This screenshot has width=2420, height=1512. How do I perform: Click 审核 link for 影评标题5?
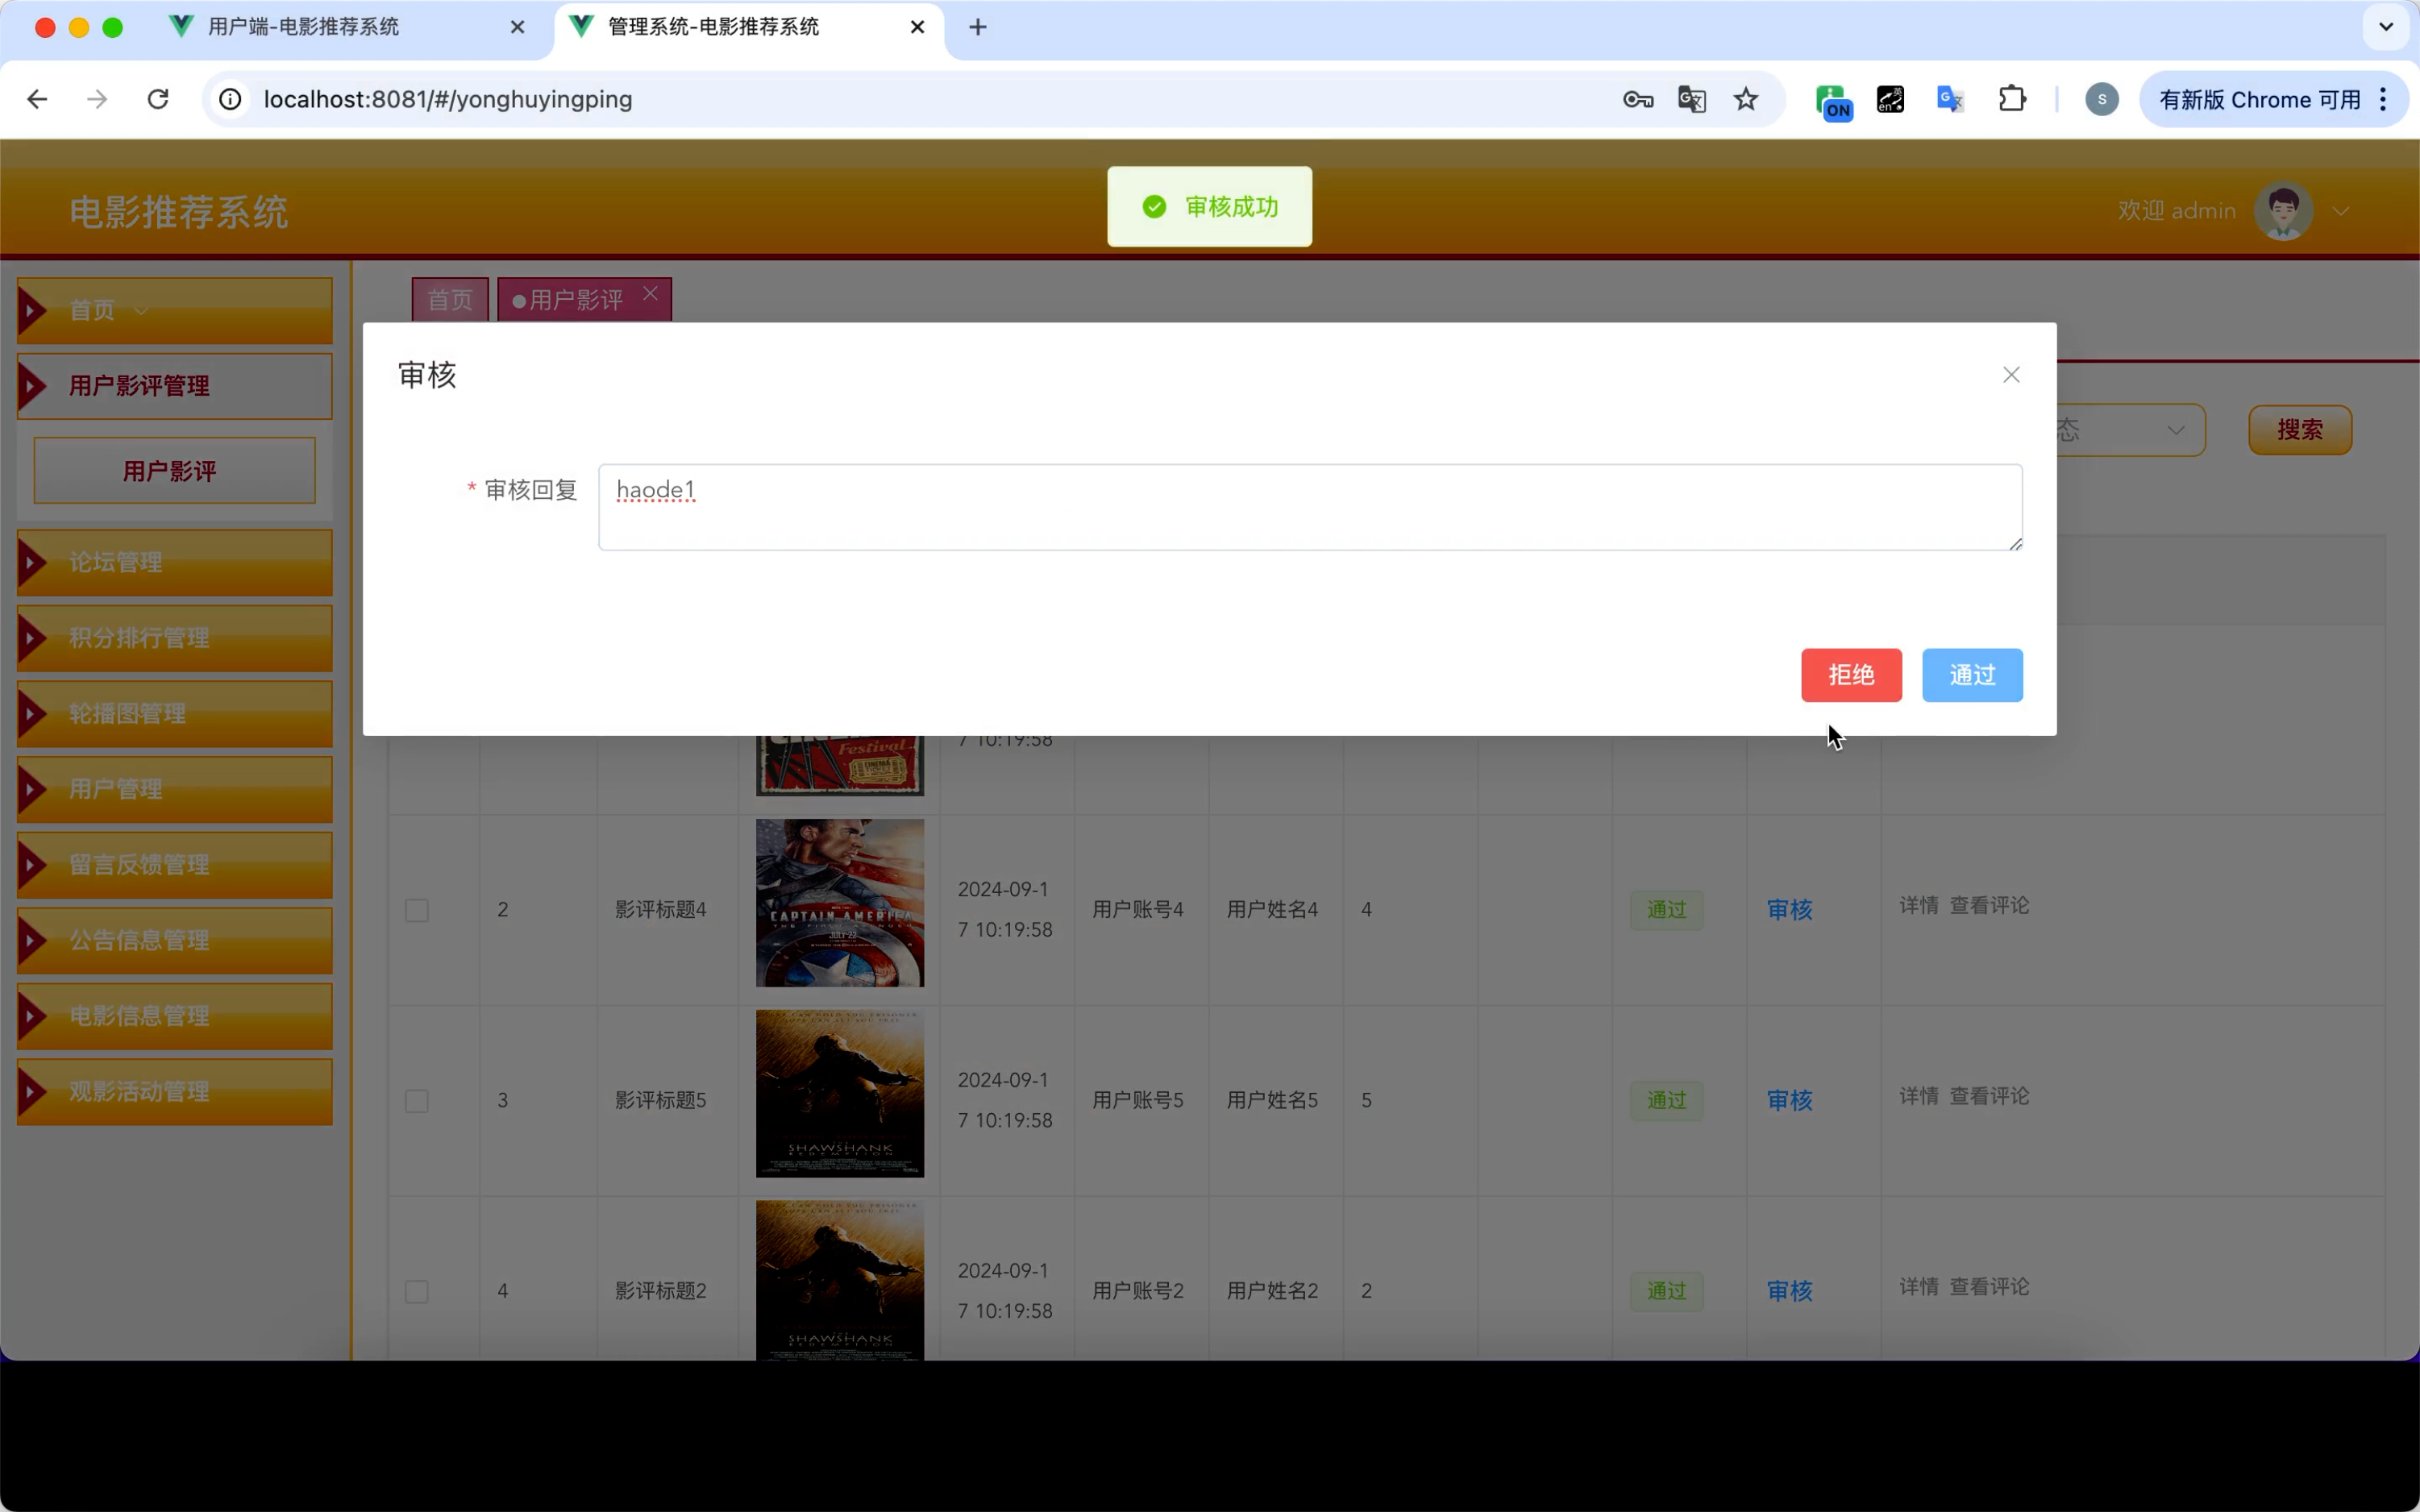pos(1789,1100)
